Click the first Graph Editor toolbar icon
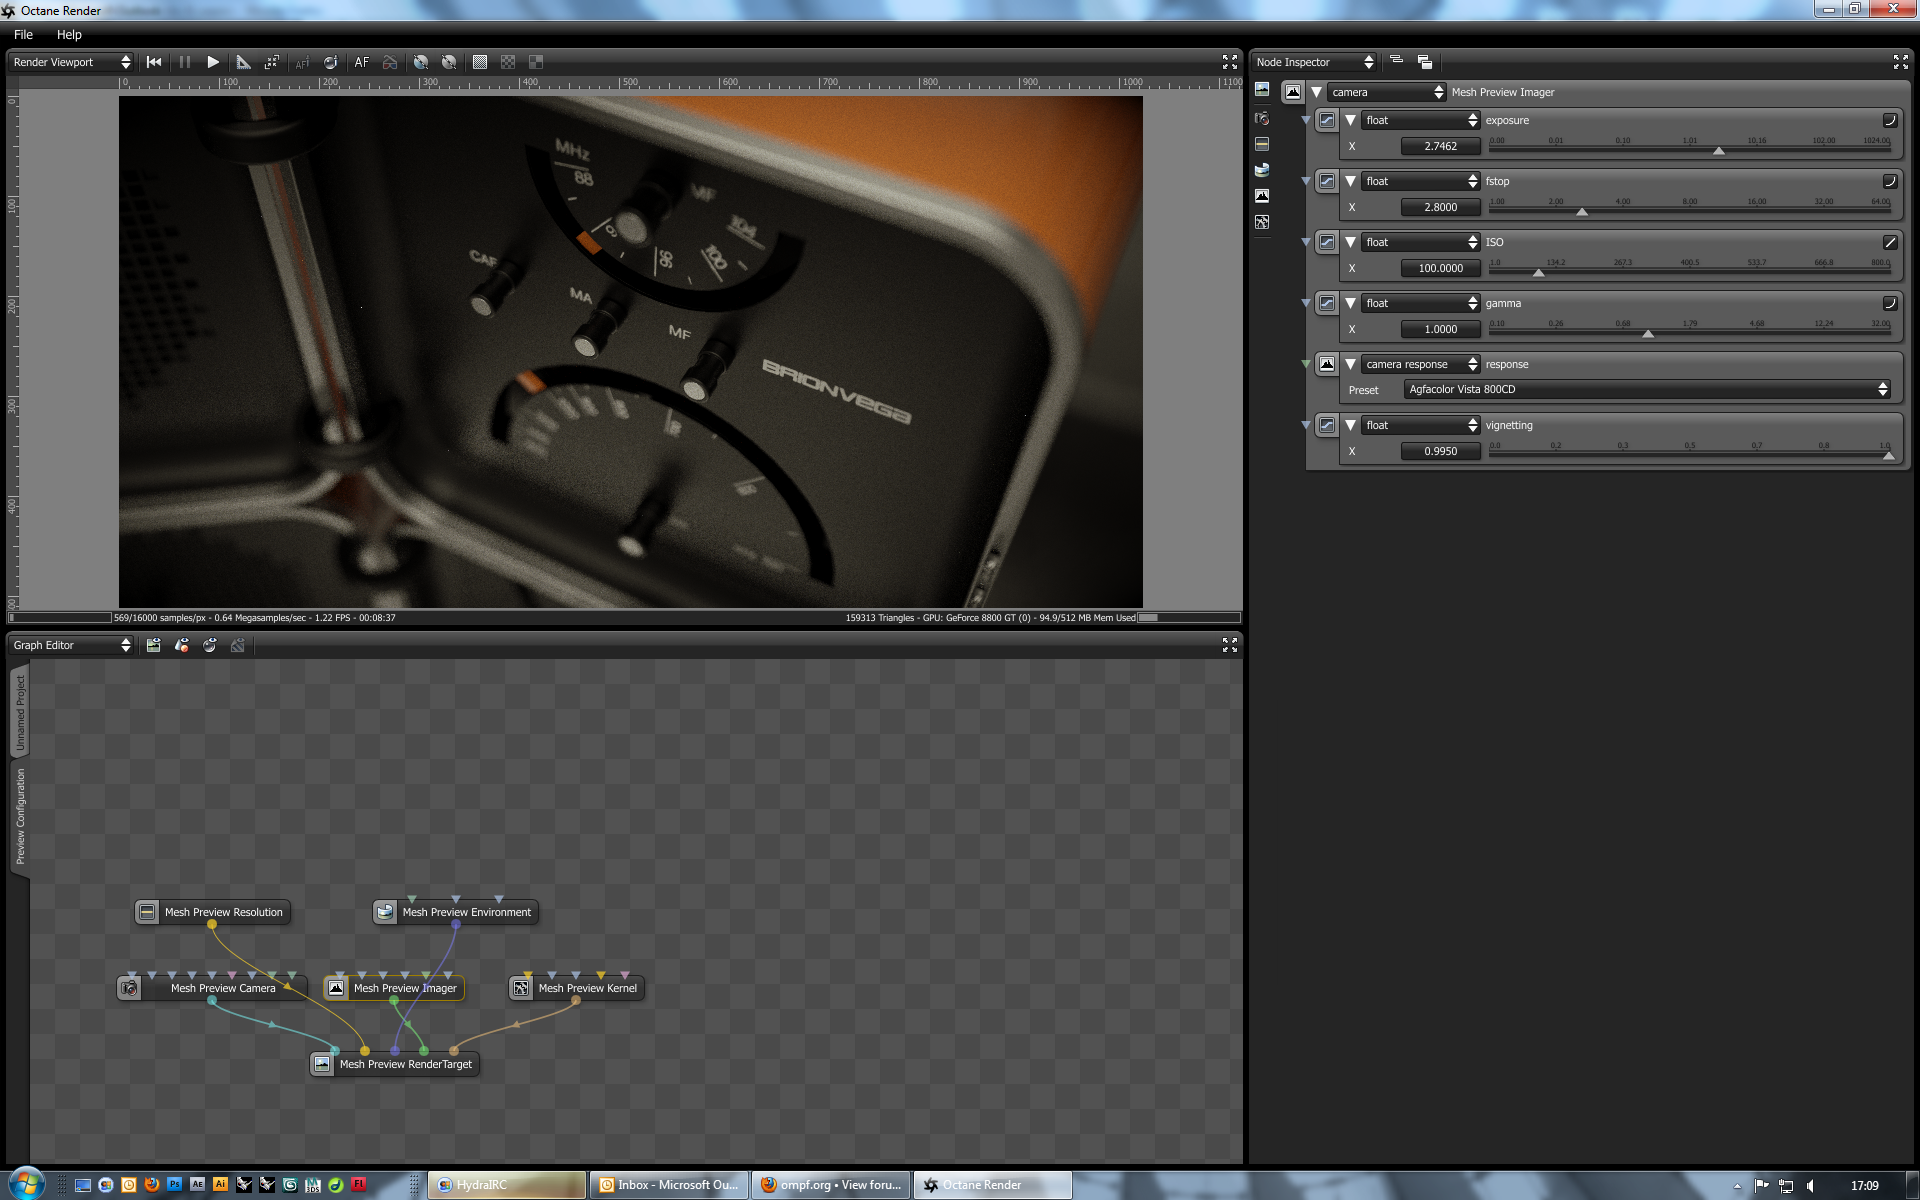Viewport: 1920px width, 1200px height. click(153, 645)
